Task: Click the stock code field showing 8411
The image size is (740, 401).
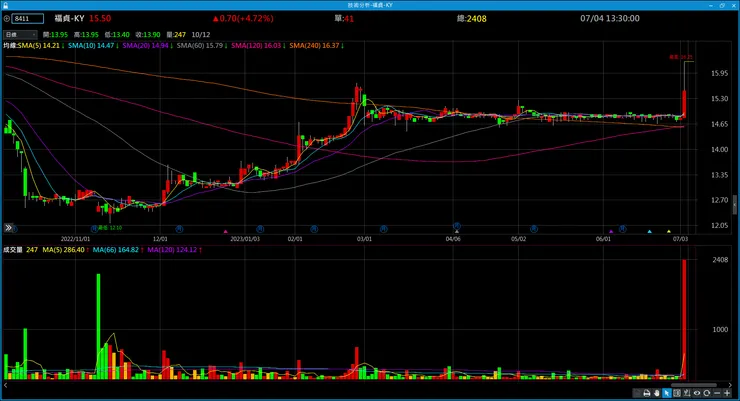Action: 28,19
